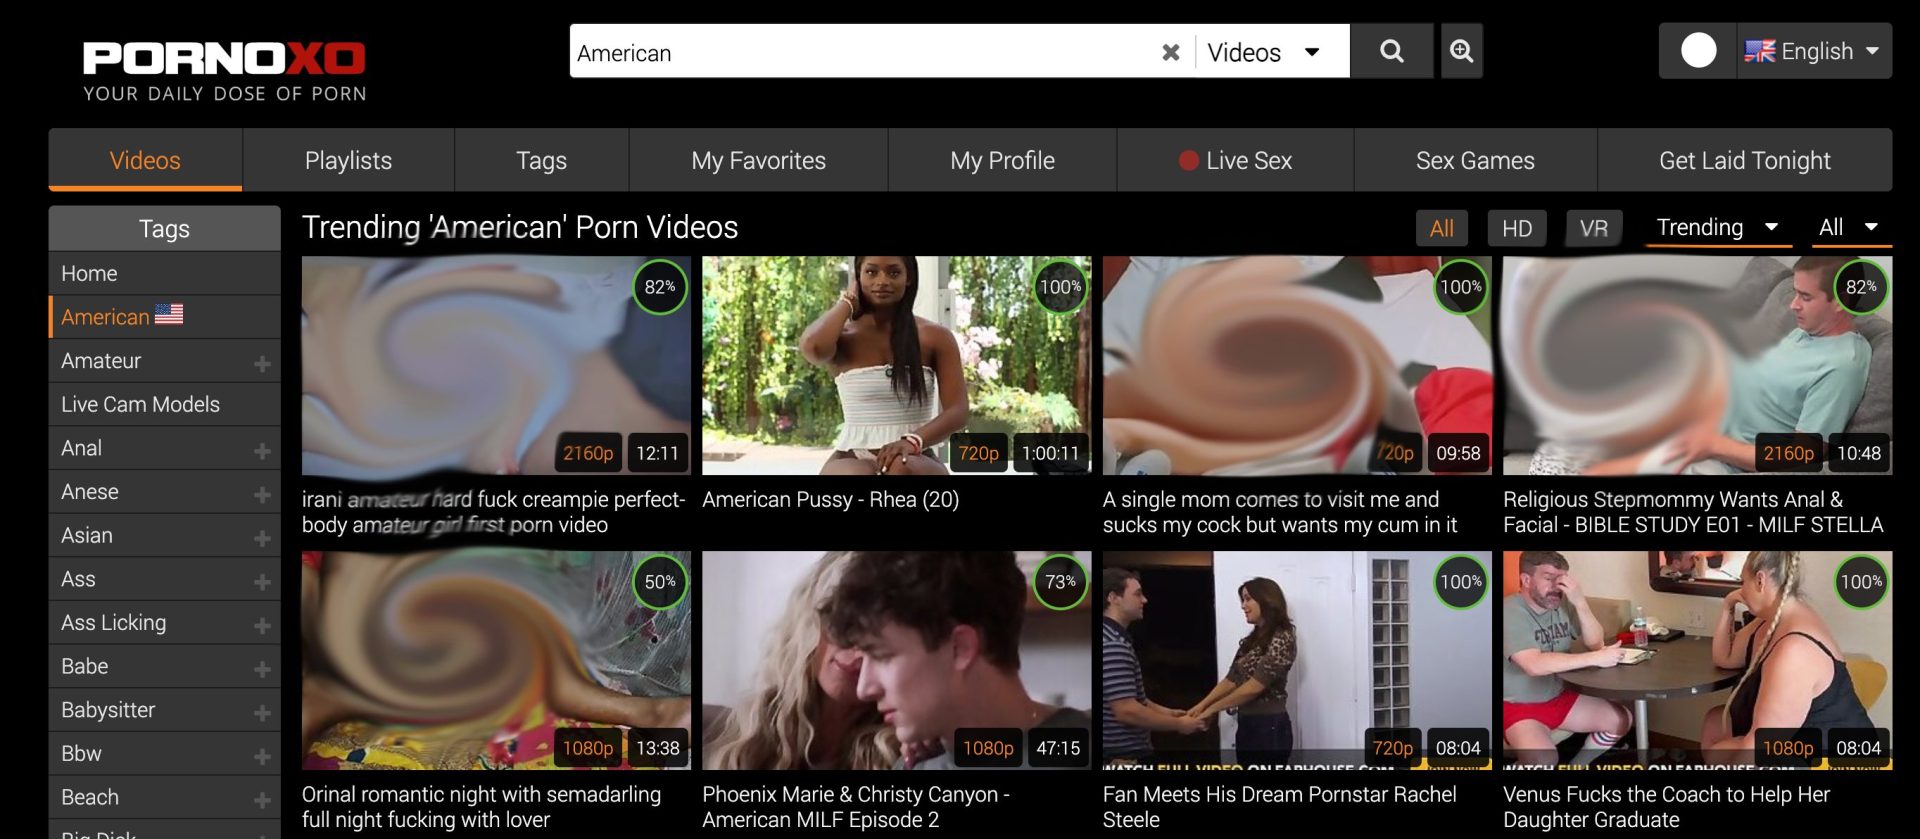This screenshot has width=1920, height=839.
Task: Expand the Anese tag with its plus icon
Action: click(x=262, y=495)
